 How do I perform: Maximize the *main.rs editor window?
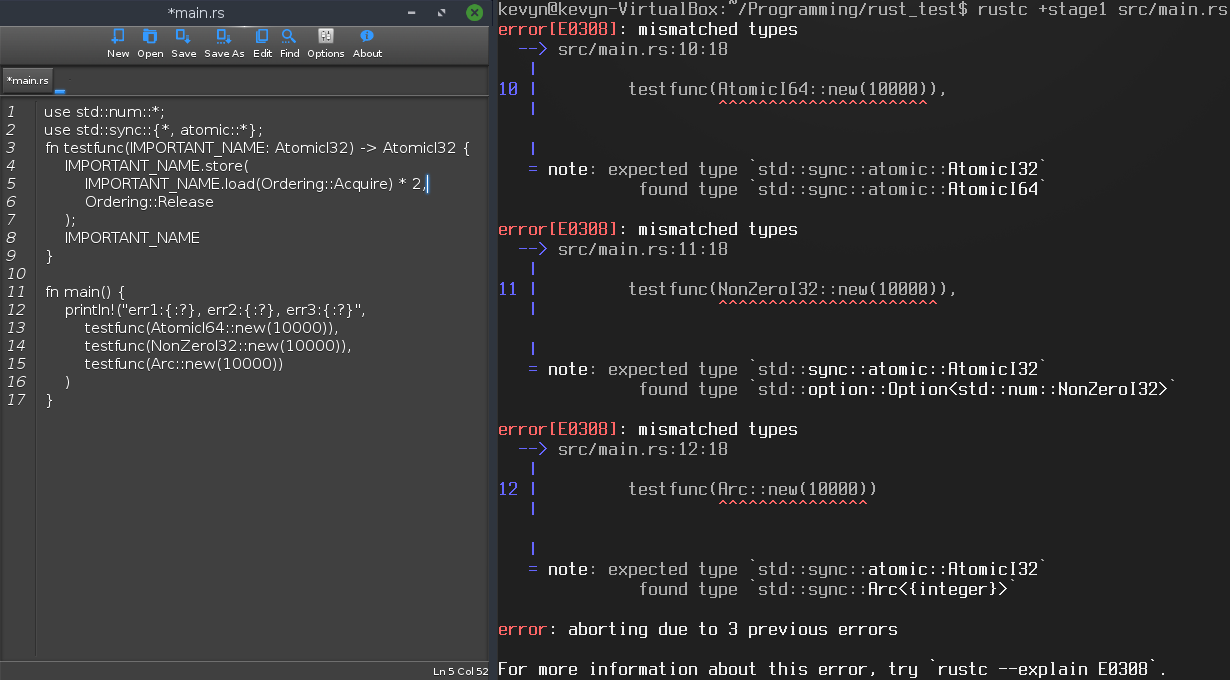[442, 13]
